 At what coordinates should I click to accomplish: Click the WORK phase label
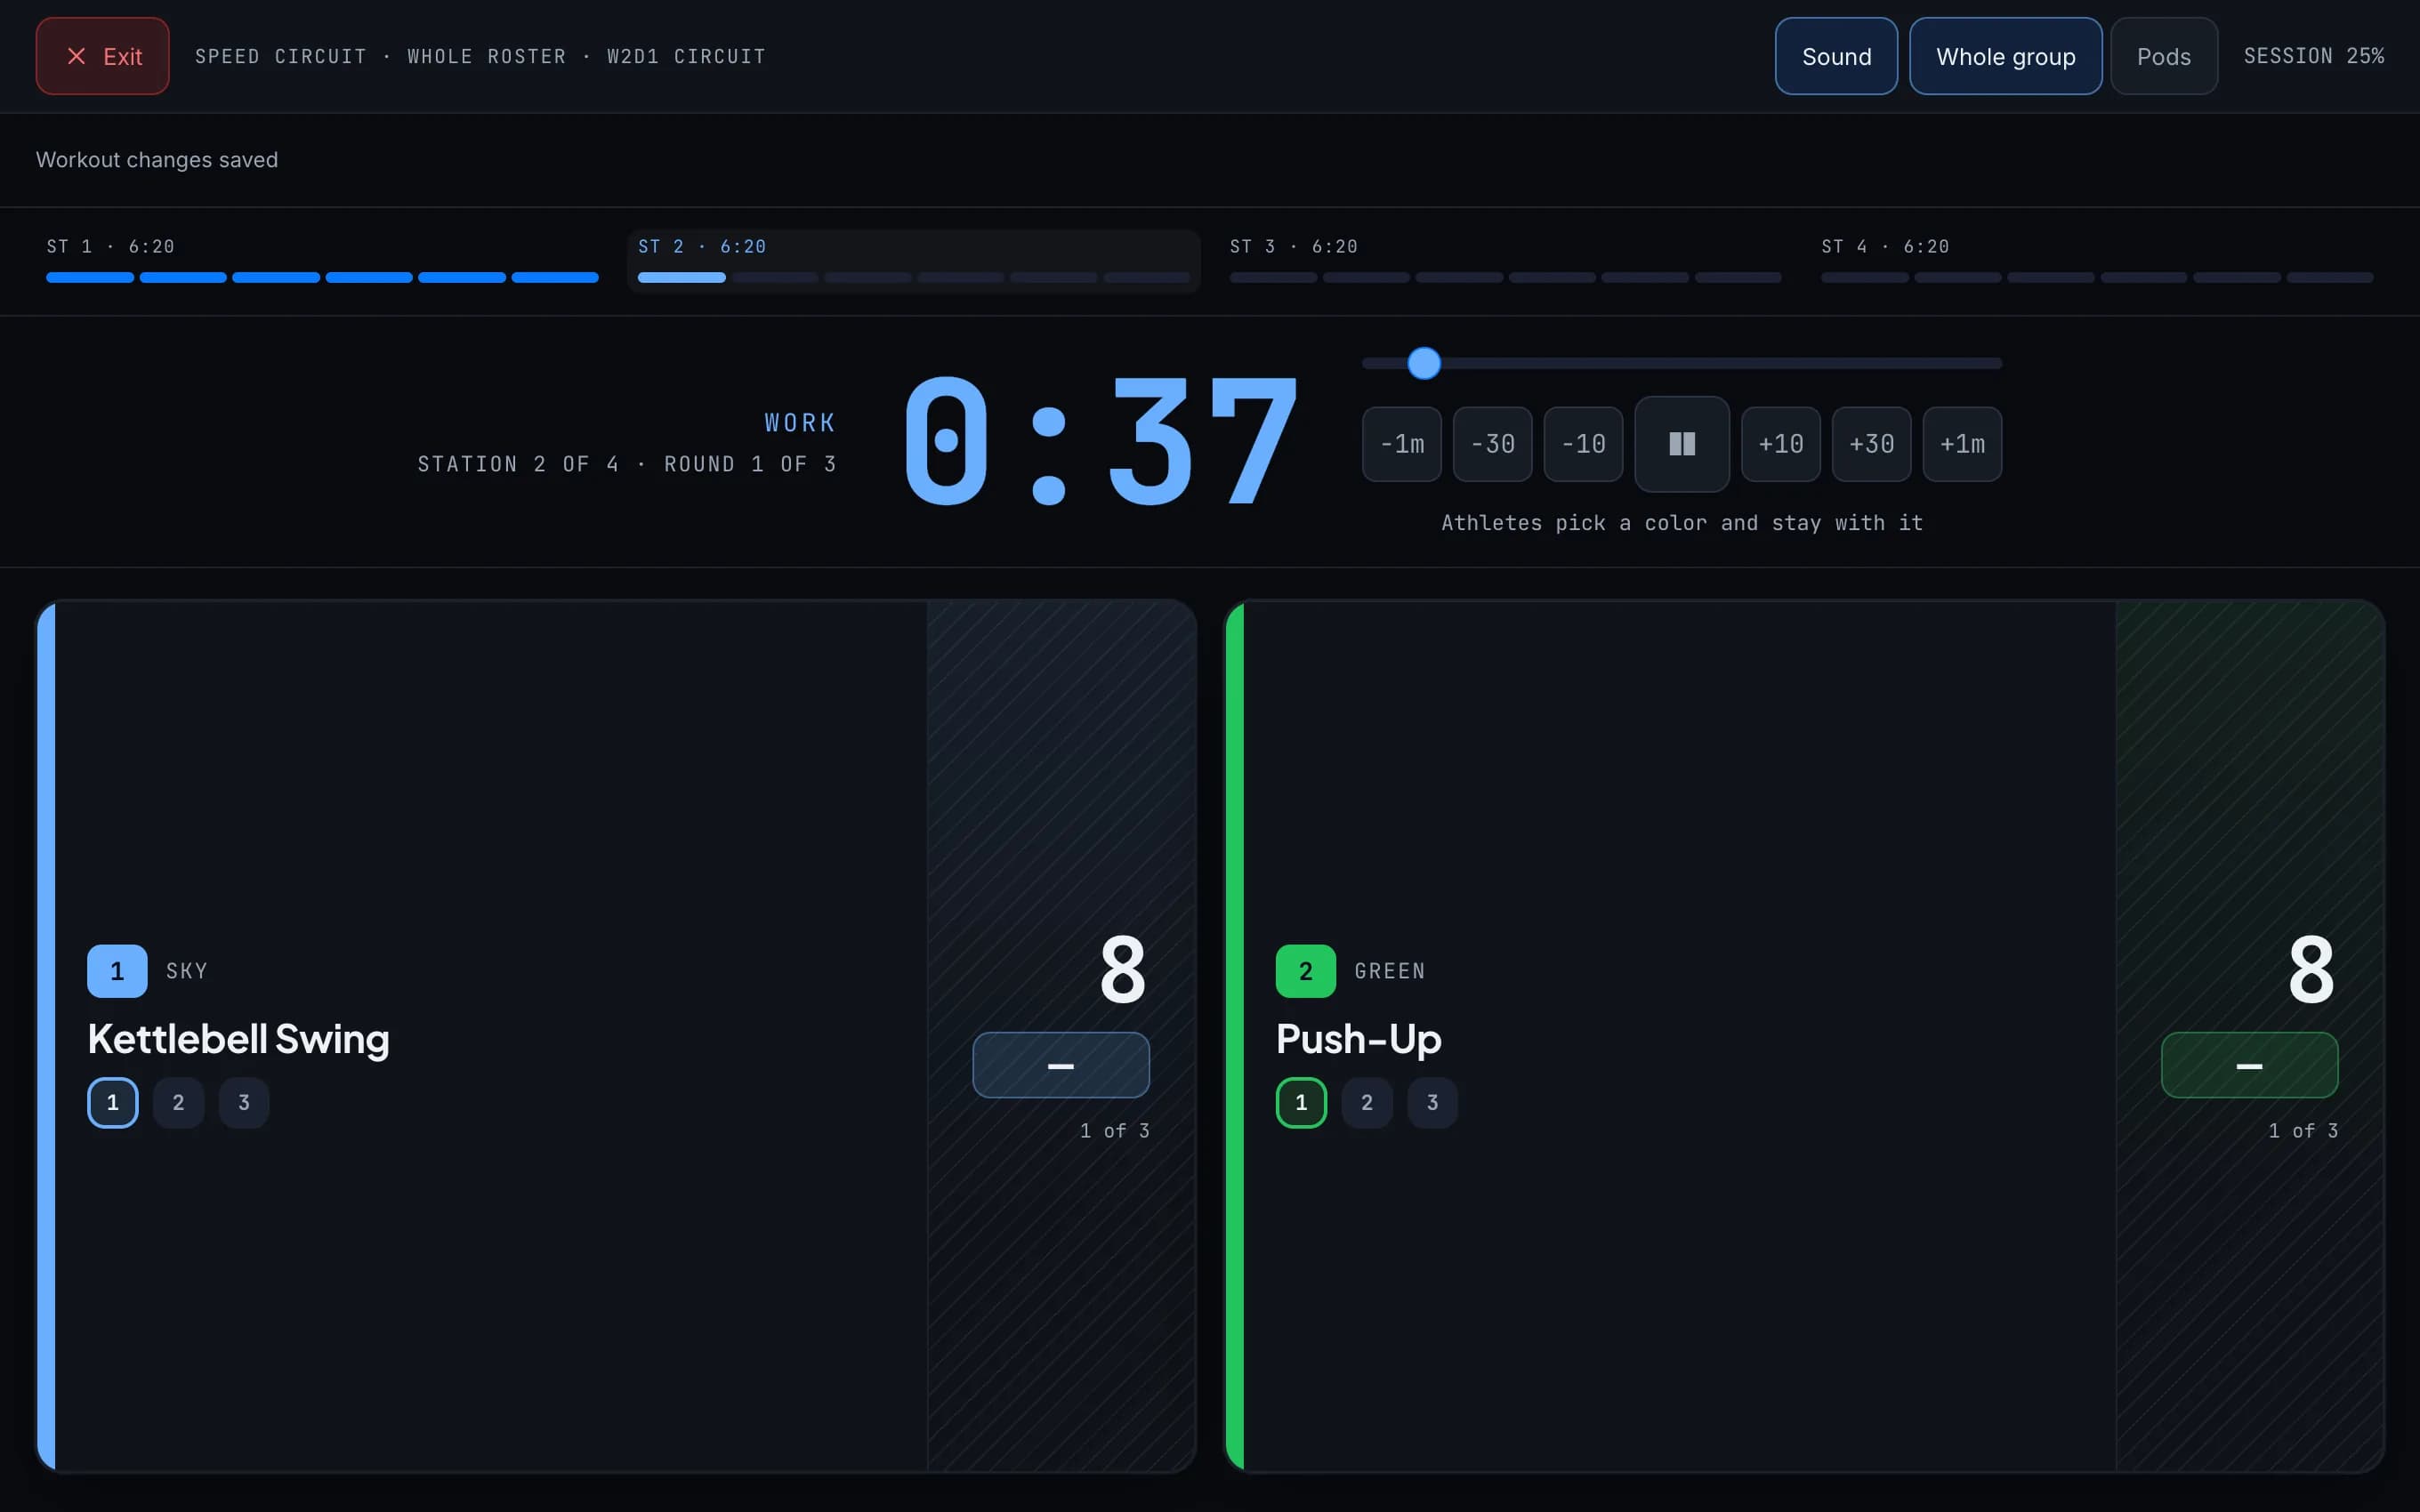tap(800, 423)
